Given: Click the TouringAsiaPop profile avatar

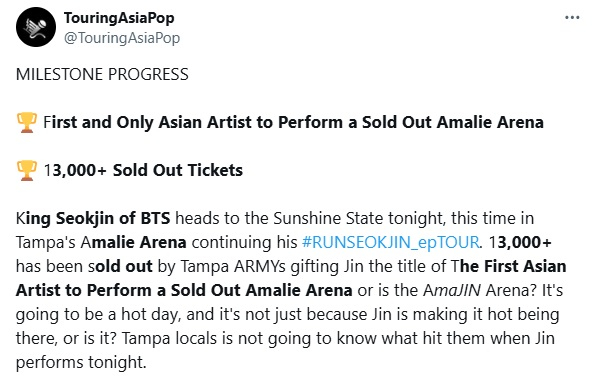Looking at the screenshot, I should (x=36, y=27).
